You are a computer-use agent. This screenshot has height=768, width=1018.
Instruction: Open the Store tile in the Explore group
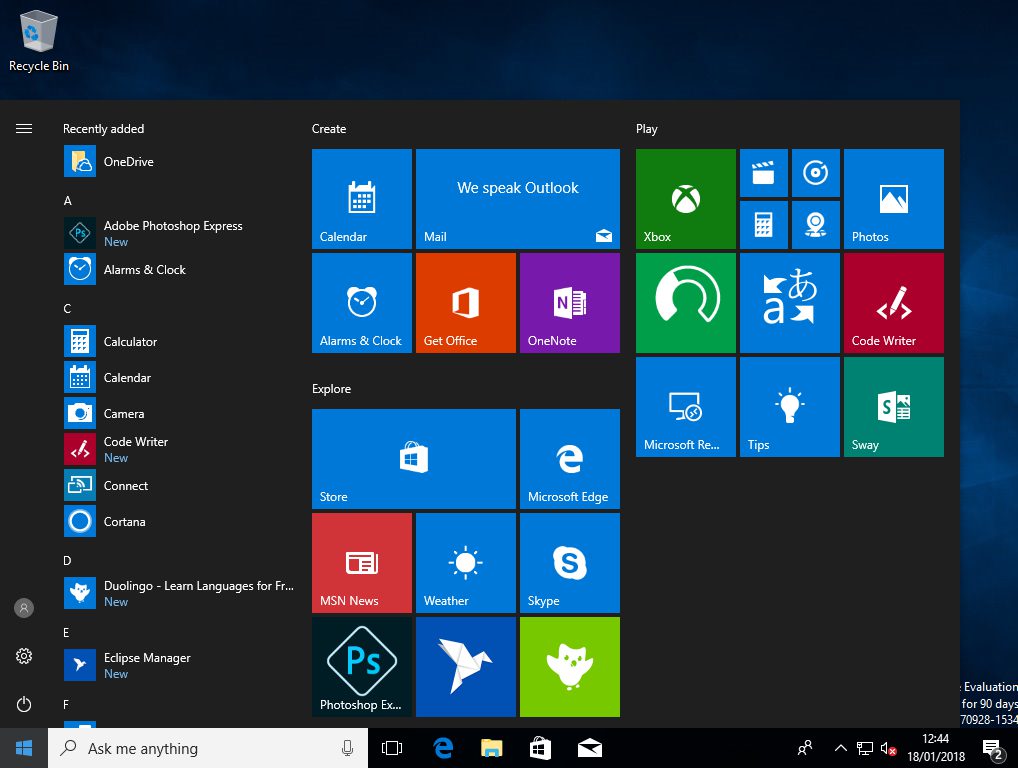coord(414,458)
